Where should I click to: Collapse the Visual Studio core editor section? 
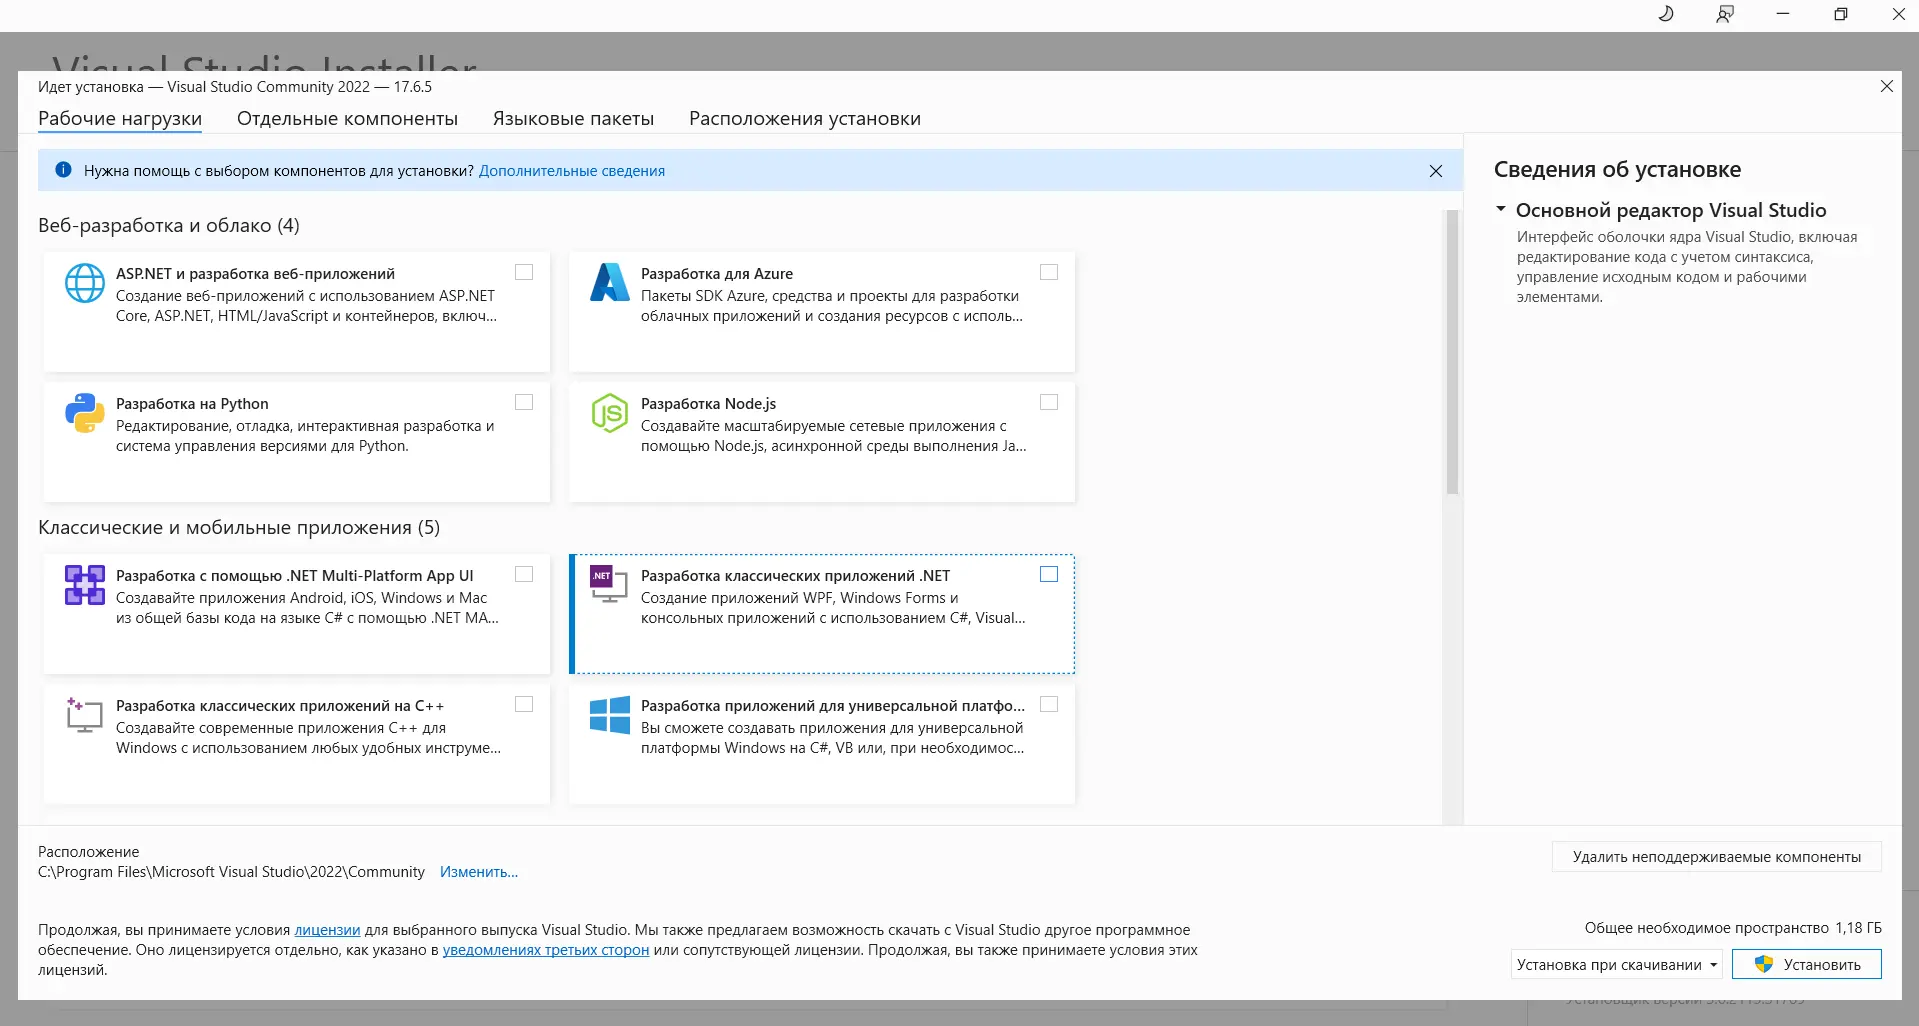tap(1501, 210)
